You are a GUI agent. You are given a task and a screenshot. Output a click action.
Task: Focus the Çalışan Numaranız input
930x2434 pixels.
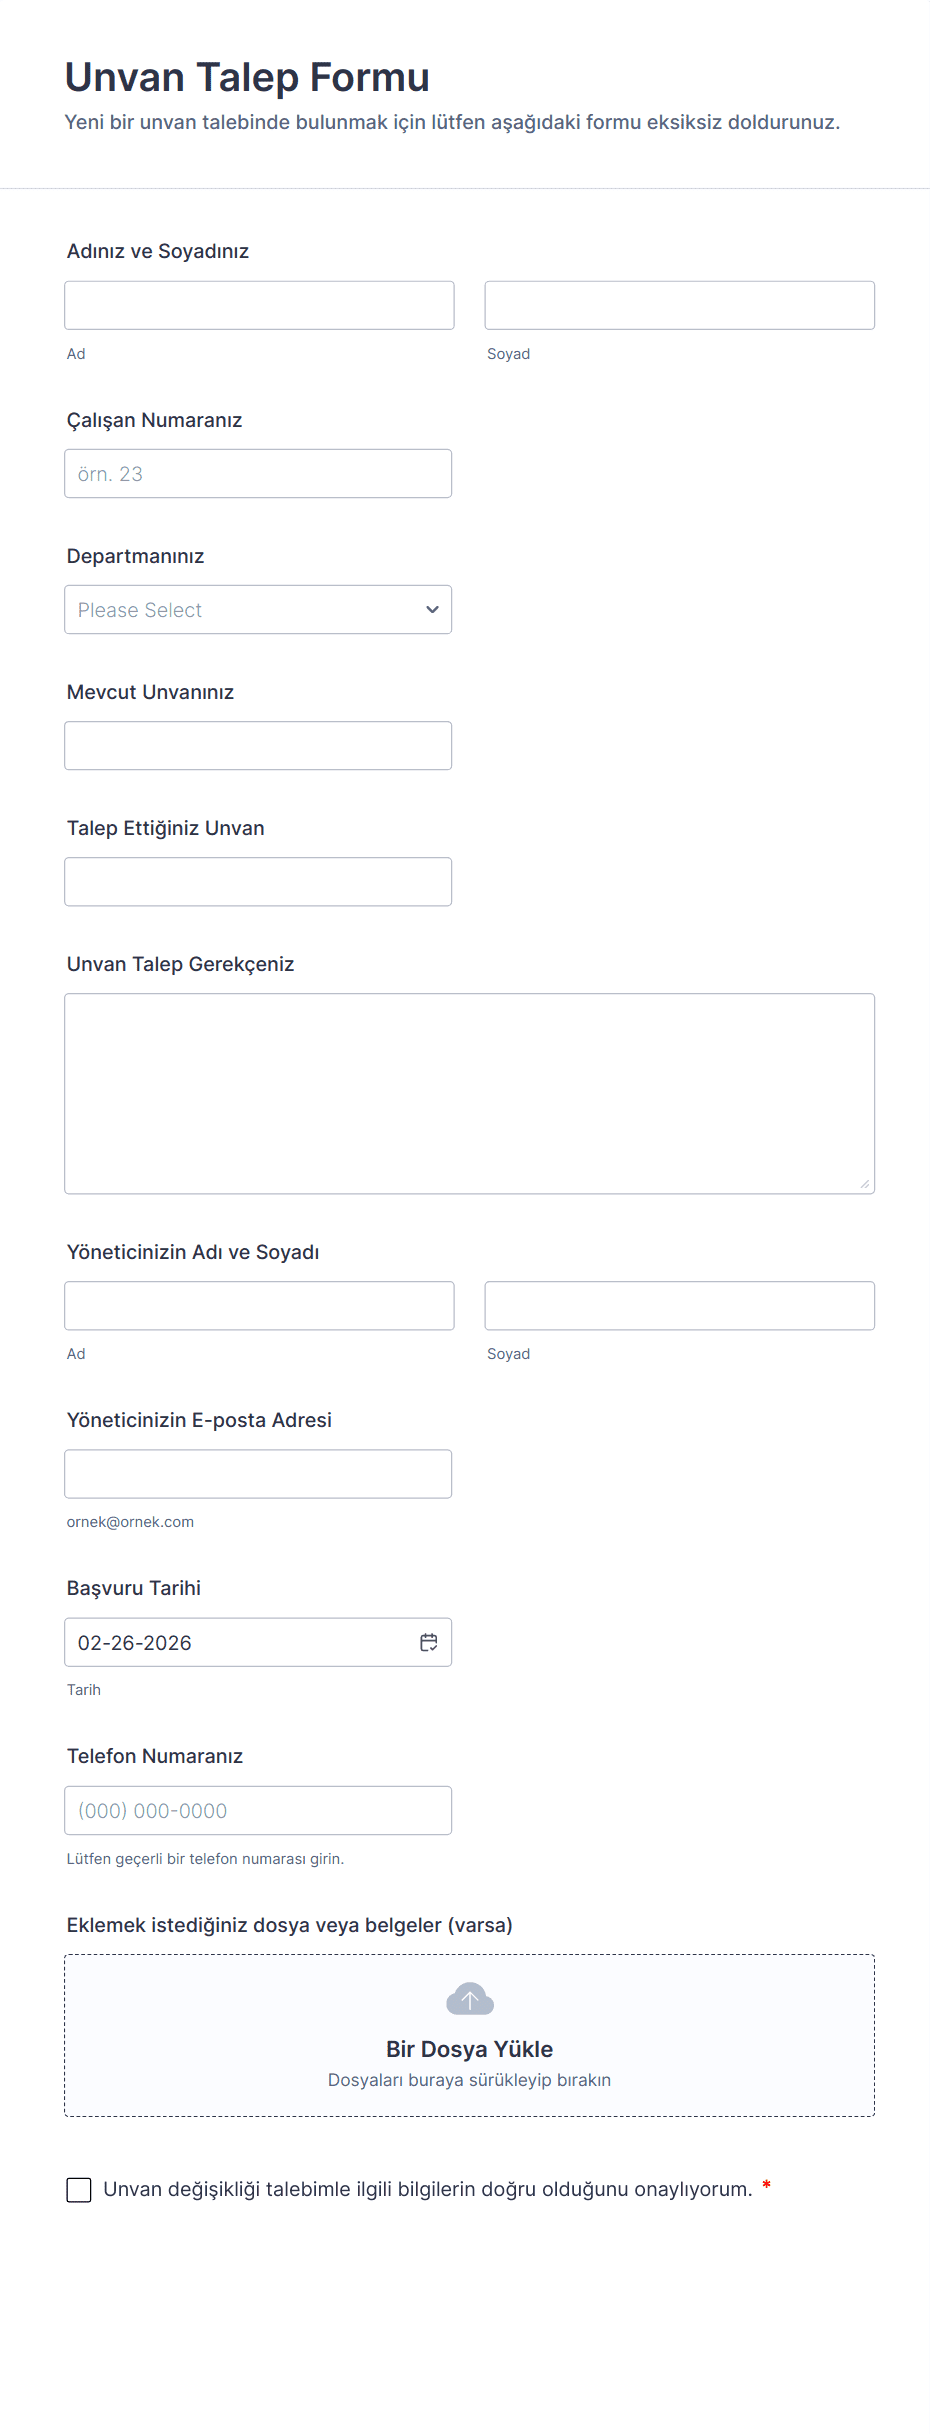coord(258,474)
